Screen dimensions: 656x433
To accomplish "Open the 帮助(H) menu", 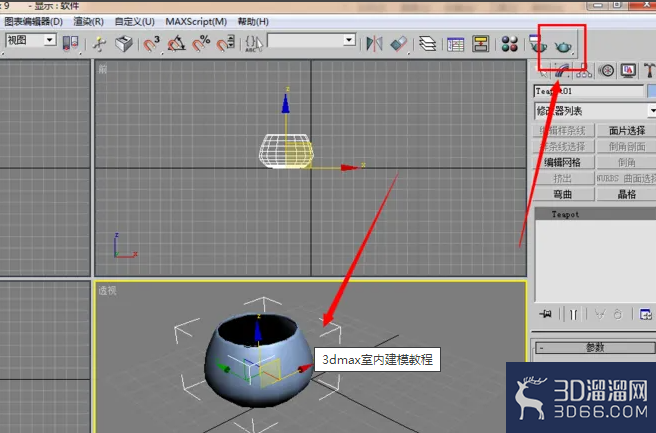I will pos(253,21).
